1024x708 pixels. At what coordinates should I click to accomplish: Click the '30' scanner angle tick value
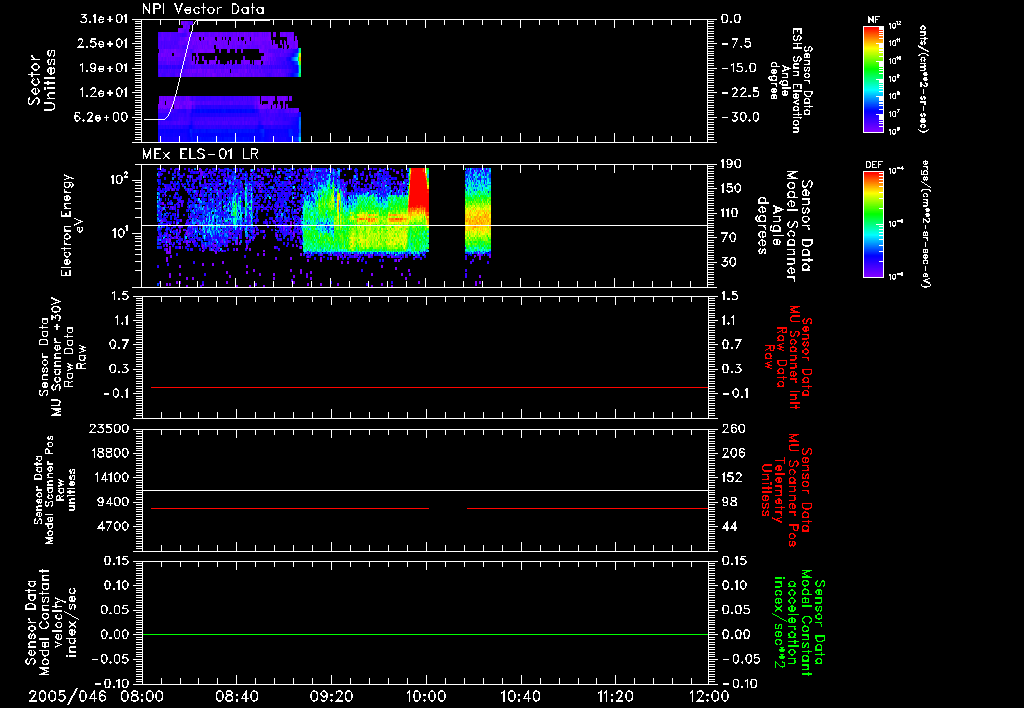coord(729,262)
